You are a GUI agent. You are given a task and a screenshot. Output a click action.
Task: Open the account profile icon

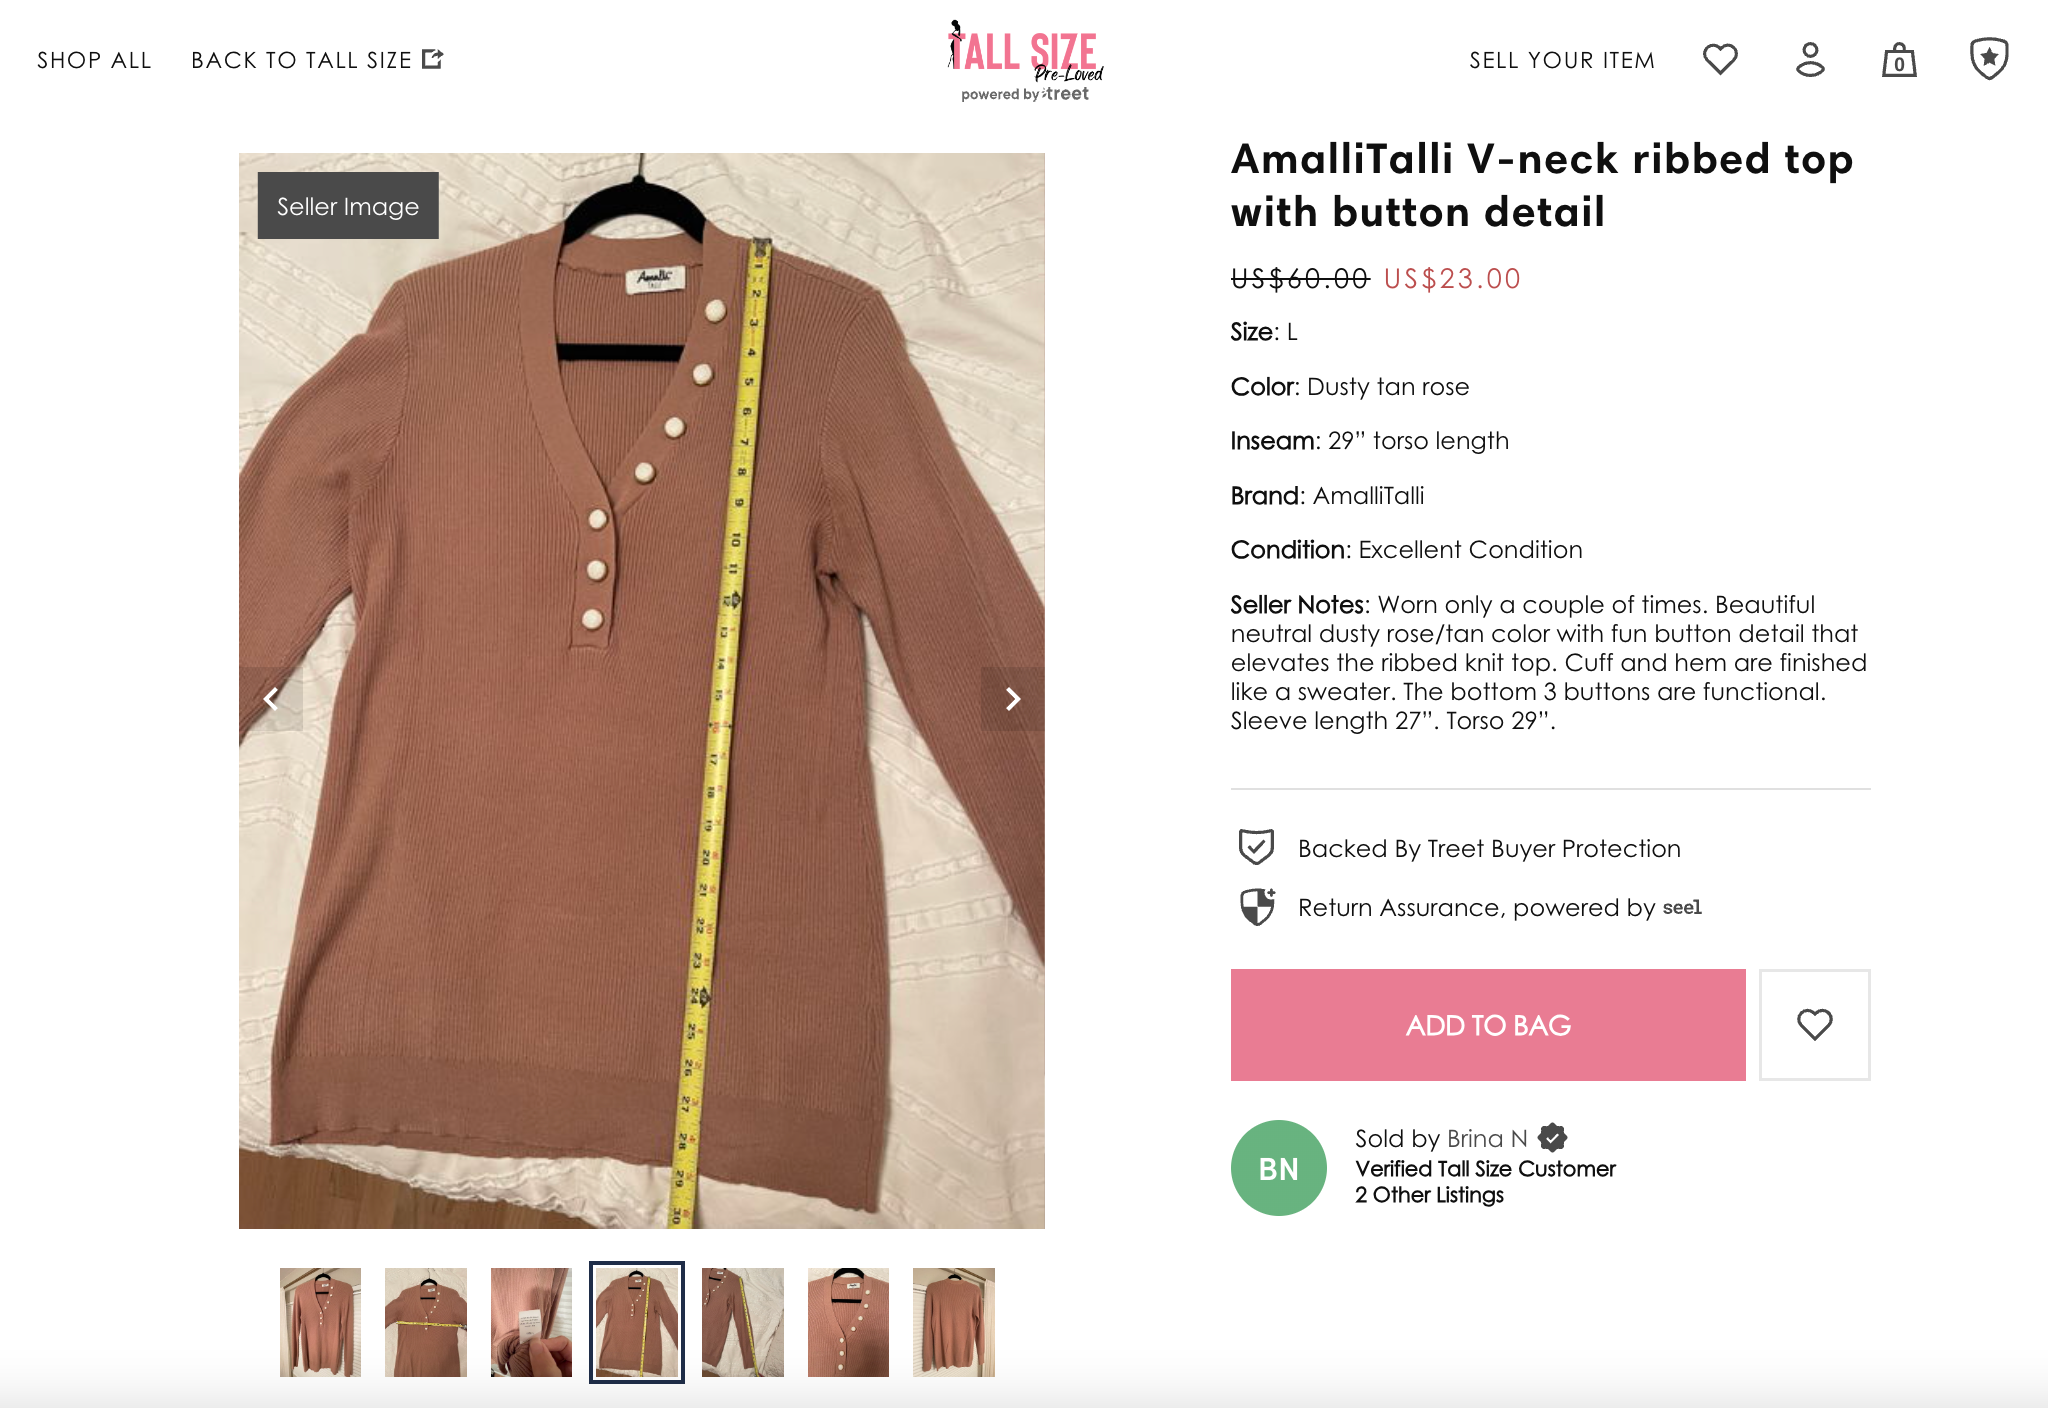1810,59
